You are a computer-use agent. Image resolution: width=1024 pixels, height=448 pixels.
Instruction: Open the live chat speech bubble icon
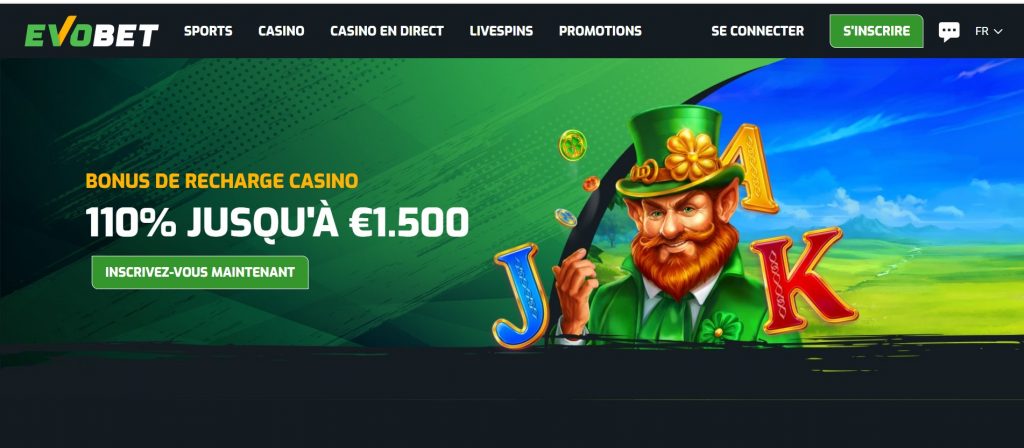click(949, 31)
